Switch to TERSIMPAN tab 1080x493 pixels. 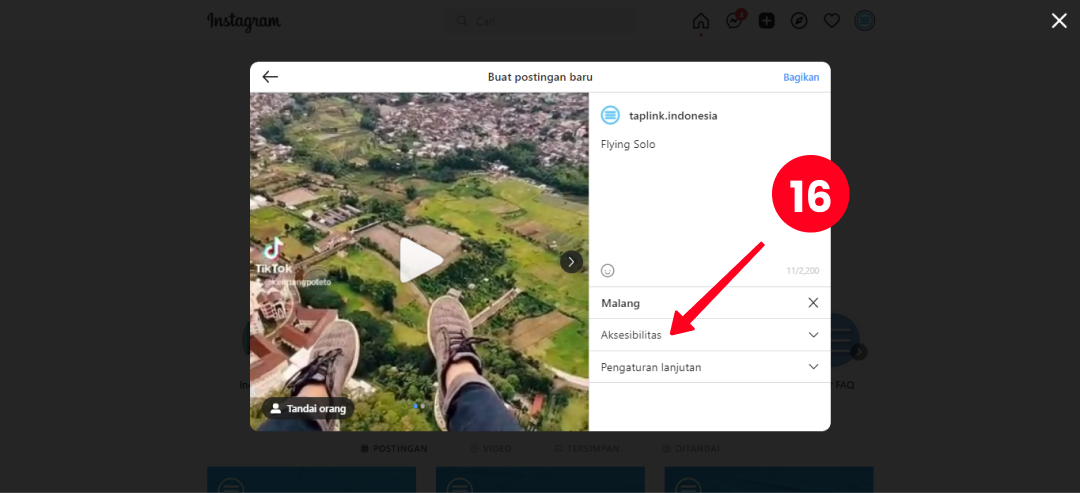click(x=587, y=448)
